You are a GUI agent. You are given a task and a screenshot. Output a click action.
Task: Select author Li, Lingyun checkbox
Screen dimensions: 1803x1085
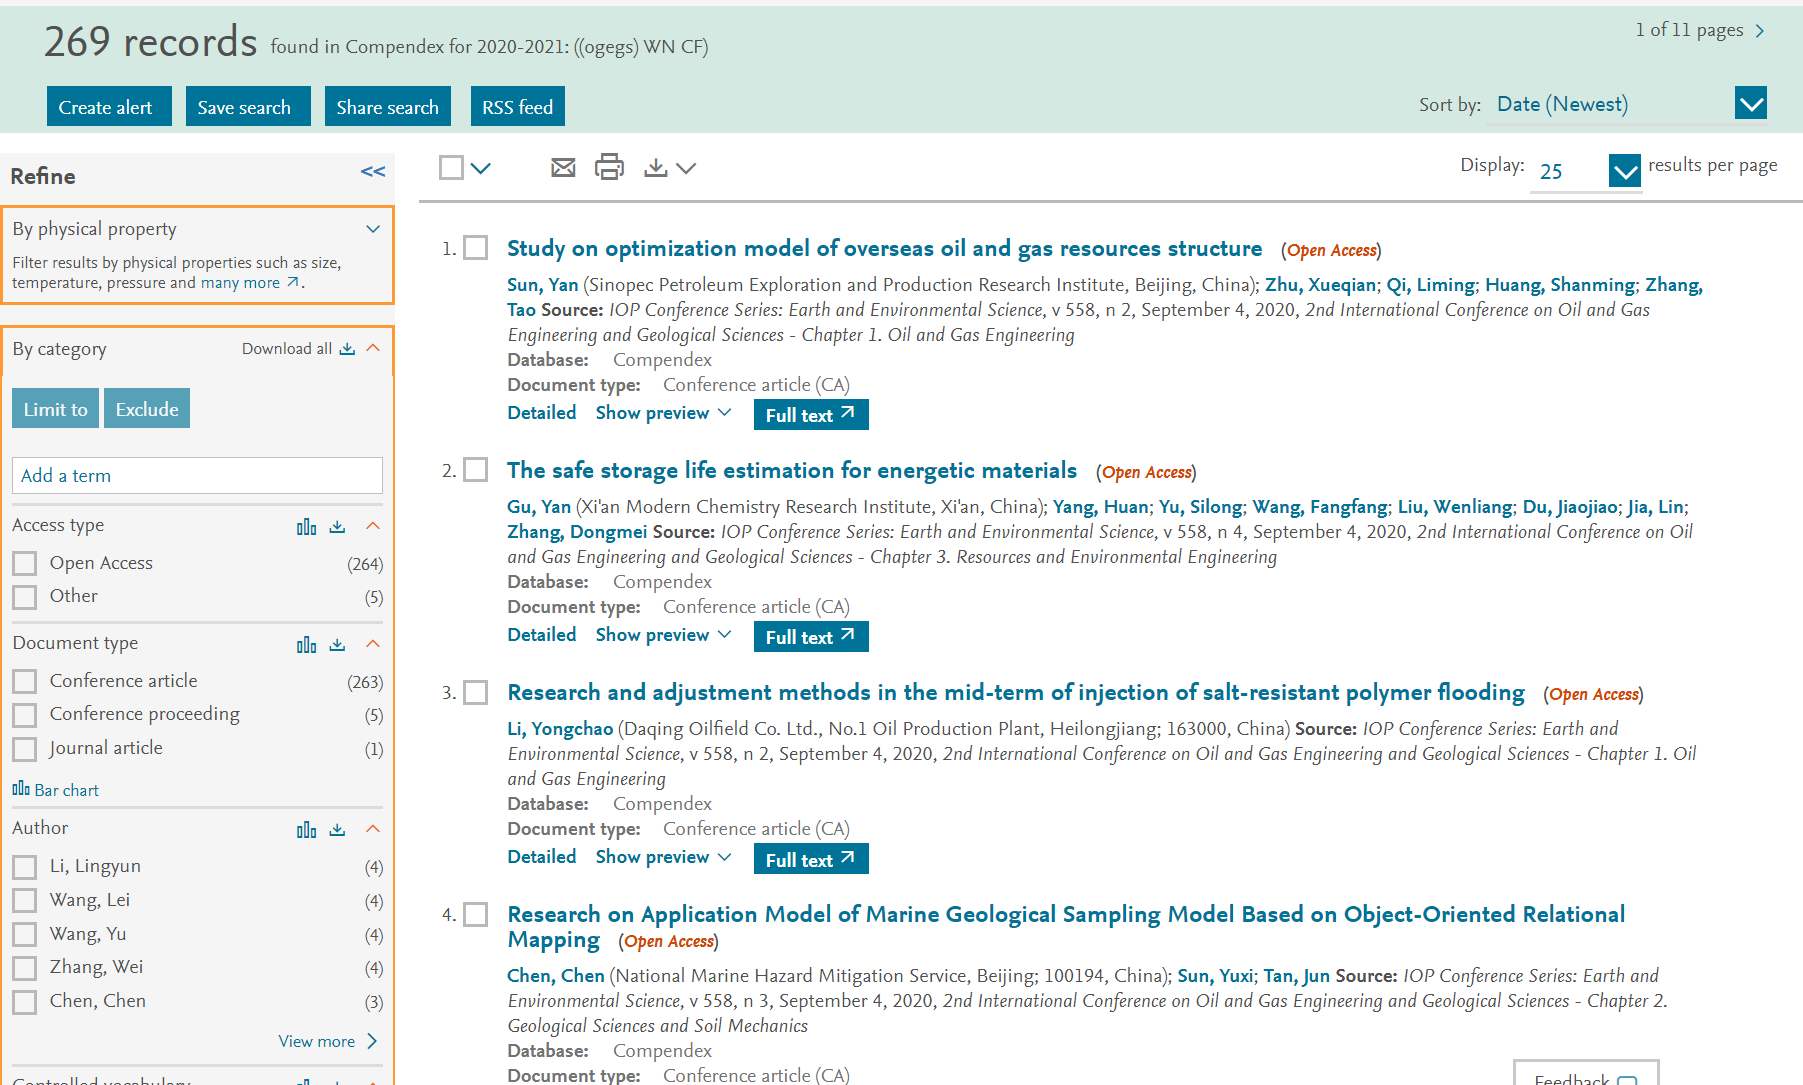(x=25, y=867)
